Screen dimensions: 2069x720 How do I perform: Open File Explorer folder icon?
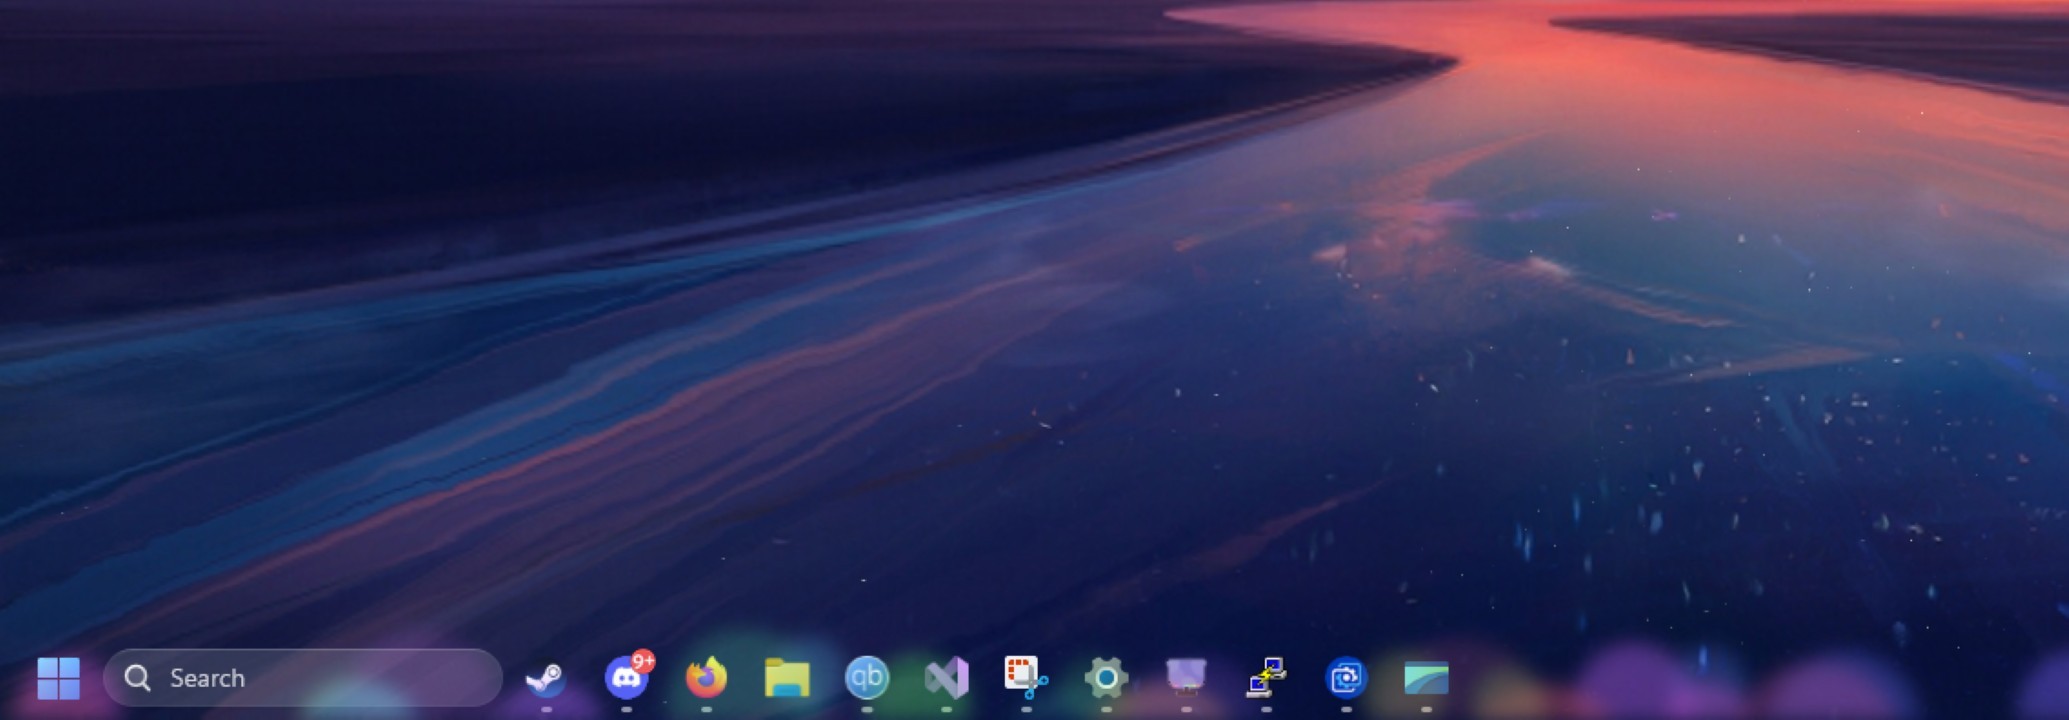(787, 678)
